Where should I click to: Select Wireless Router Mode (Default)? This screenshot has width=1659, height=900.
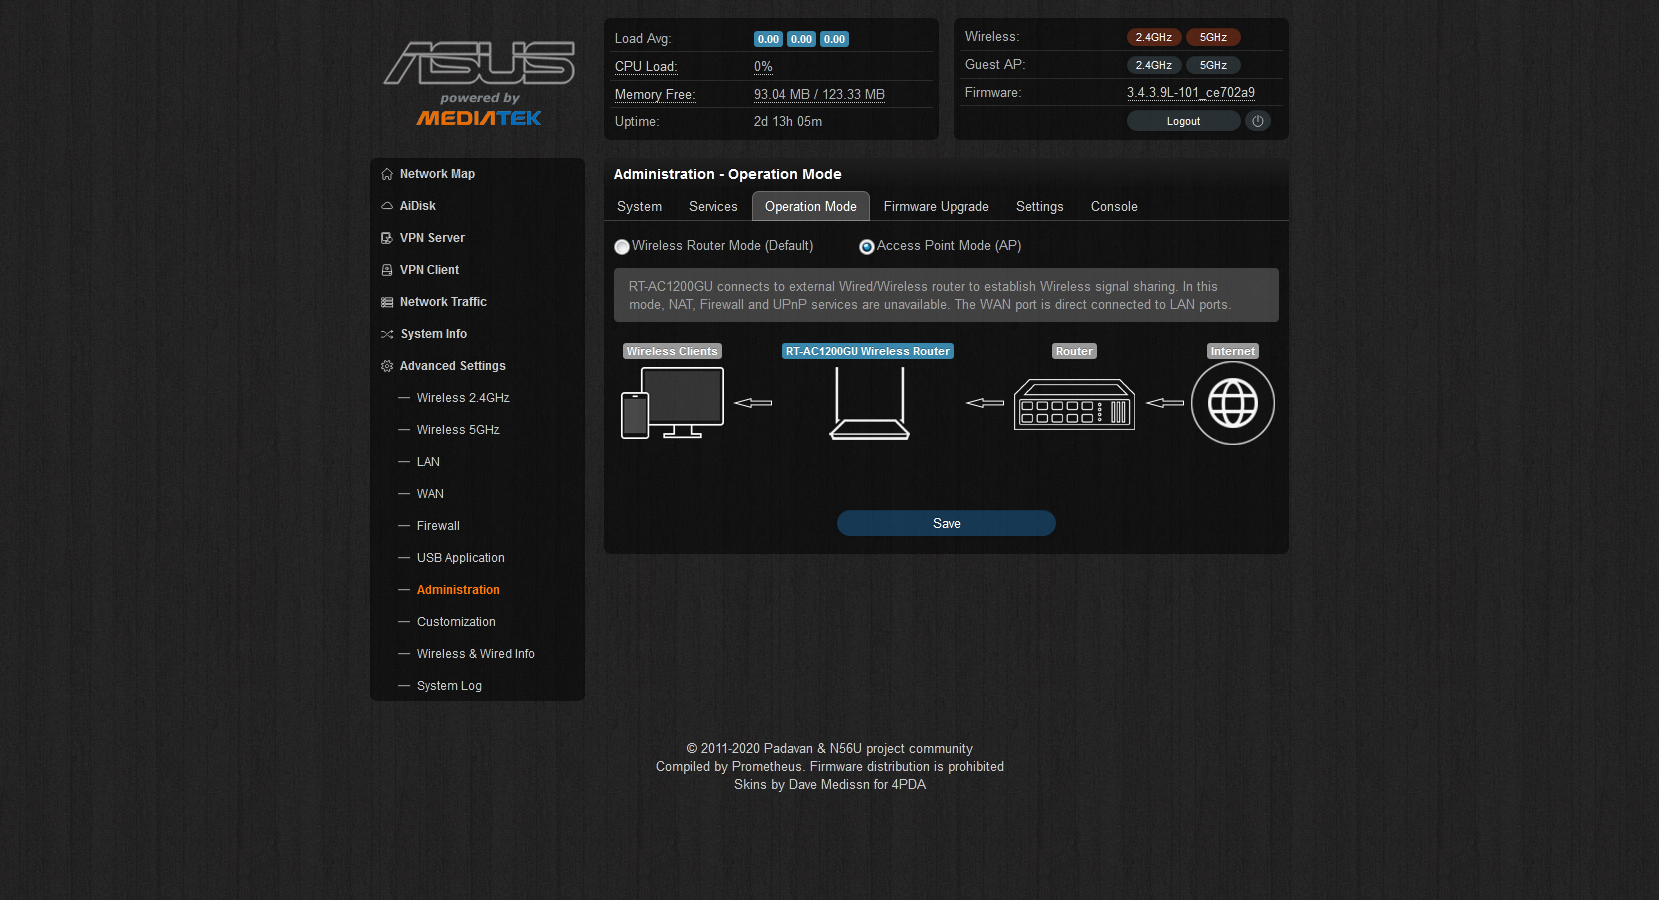click(x=622, y=247)
